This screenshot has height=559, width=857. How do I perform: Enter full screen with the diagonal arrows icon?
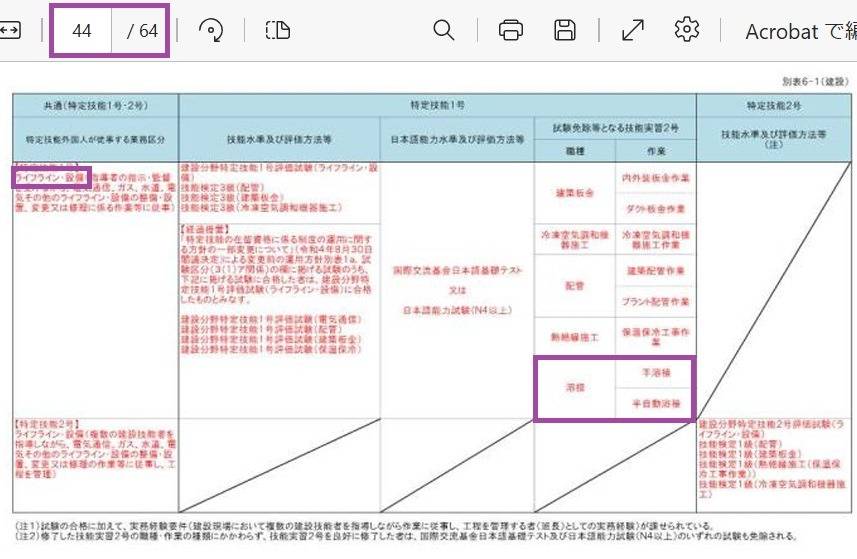pyautogui.click(x=632, y=31)
